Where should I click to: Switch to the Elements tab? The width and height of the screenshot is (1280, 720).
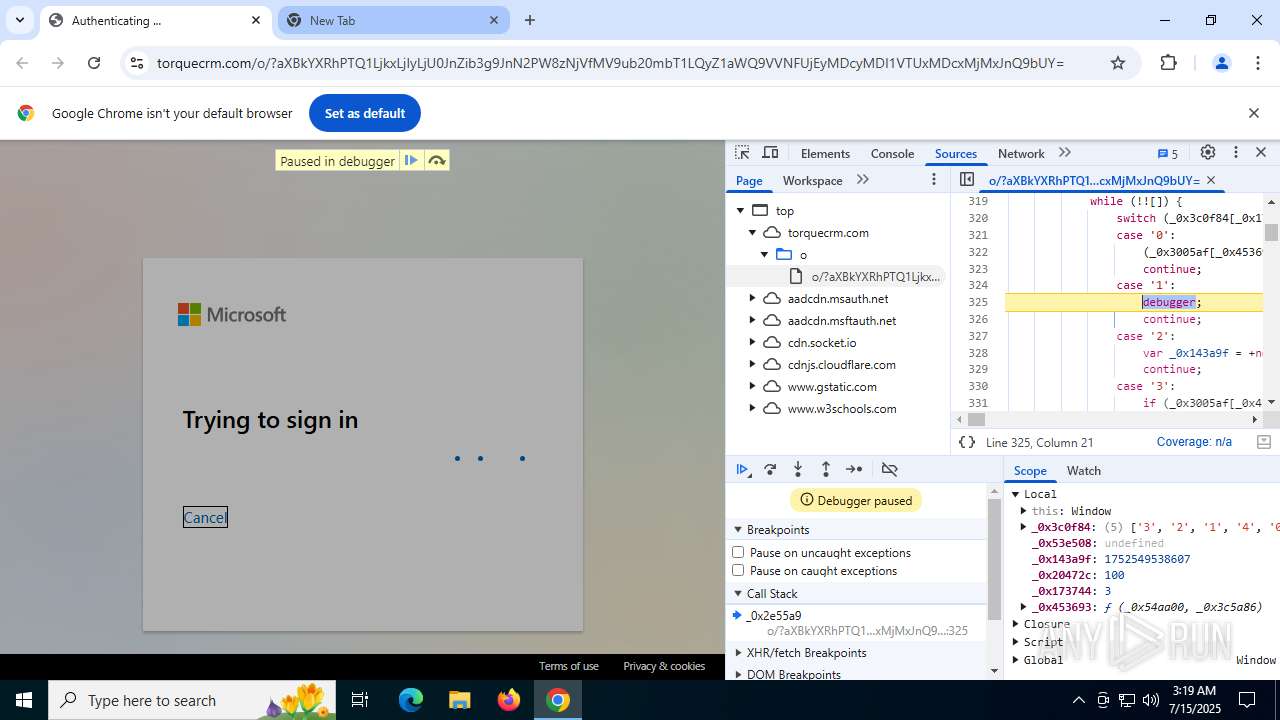click(825, 153)
